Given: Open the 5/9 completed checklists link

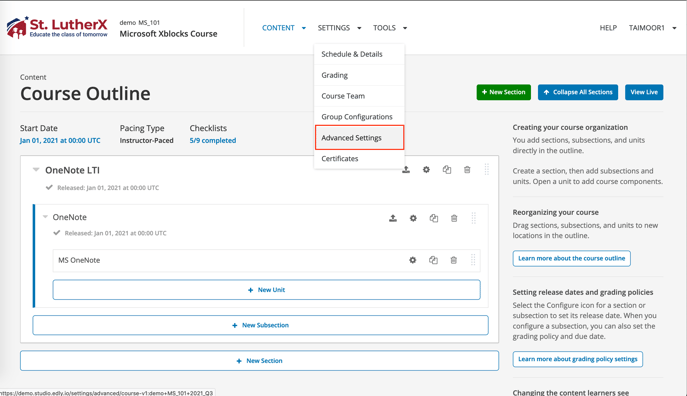Looking at the screenshot, I should click(212, 141).
